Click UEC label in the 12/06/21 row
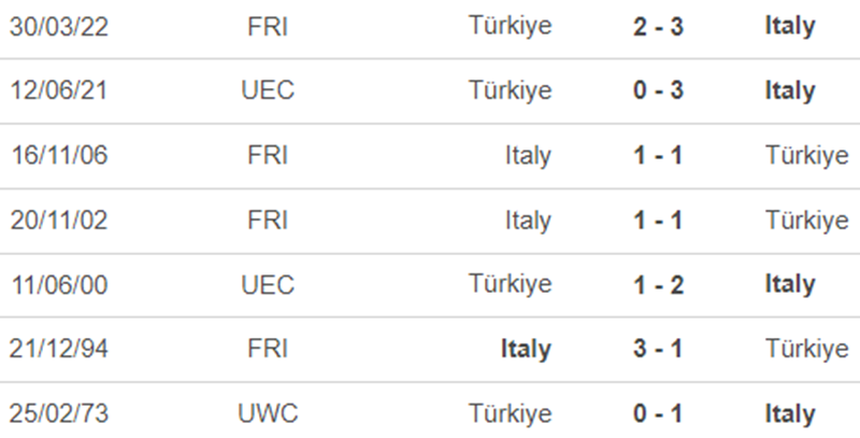The height and width of the screenshot is (438, 860). (x=268, y=91)
